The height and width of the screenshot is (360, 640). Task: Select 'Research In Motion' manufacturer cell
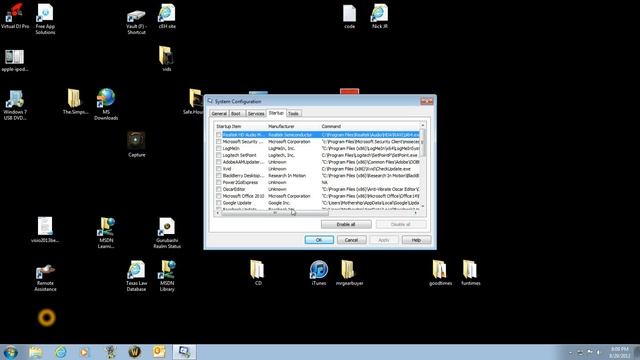(x=287, y=176)
